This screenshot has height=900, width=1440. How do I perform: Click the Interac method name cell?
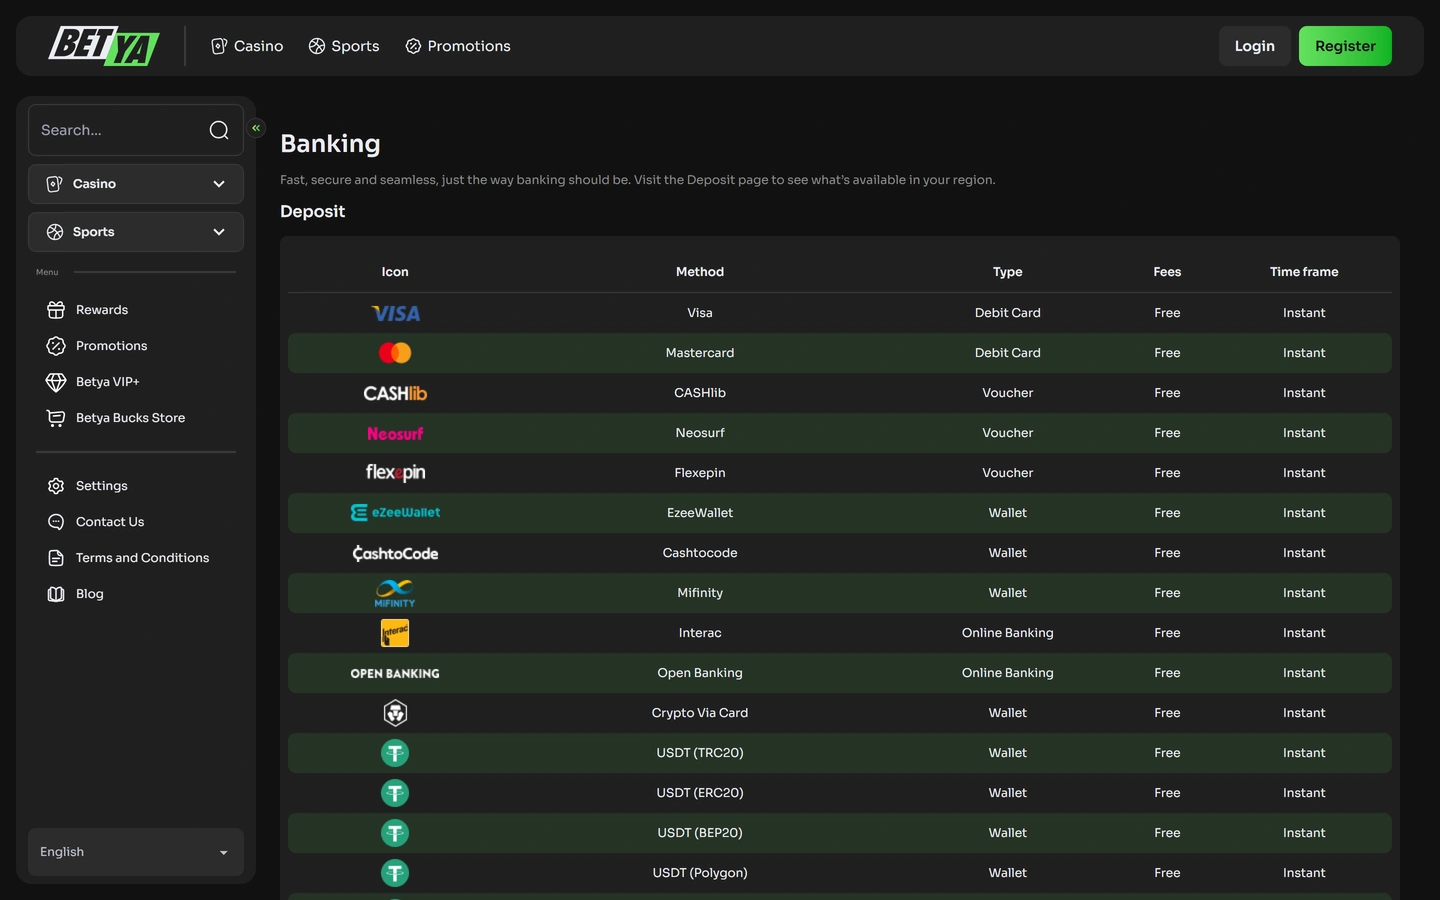point(700,633)
